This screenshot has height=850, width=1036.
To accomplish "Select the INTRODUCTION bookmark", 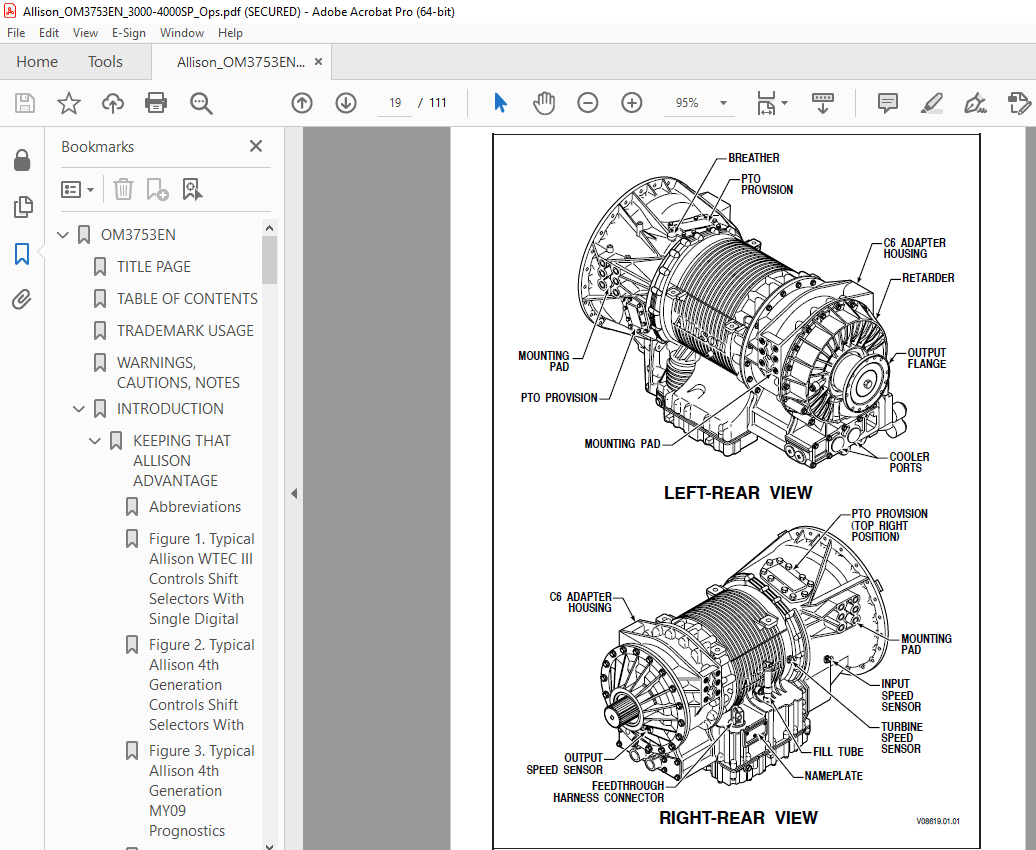I will click(x=170, y=409).
